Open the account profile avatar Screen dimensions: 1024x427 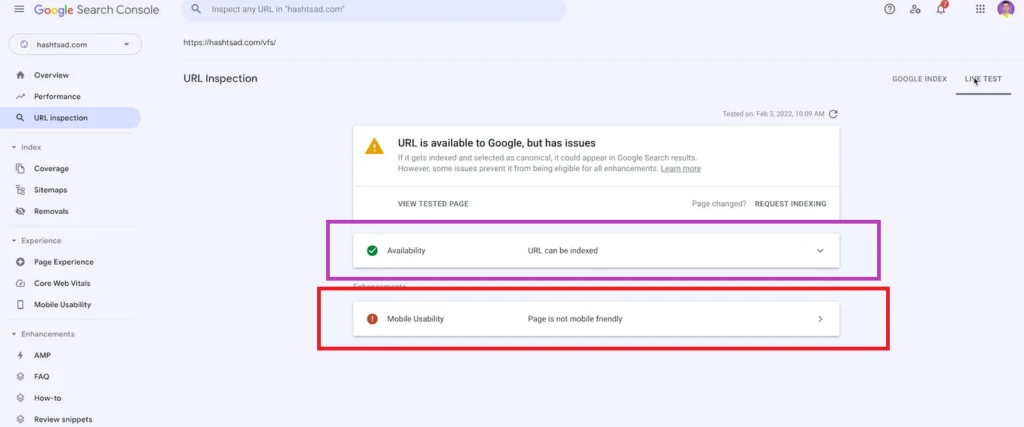(x=1005, y=9)
